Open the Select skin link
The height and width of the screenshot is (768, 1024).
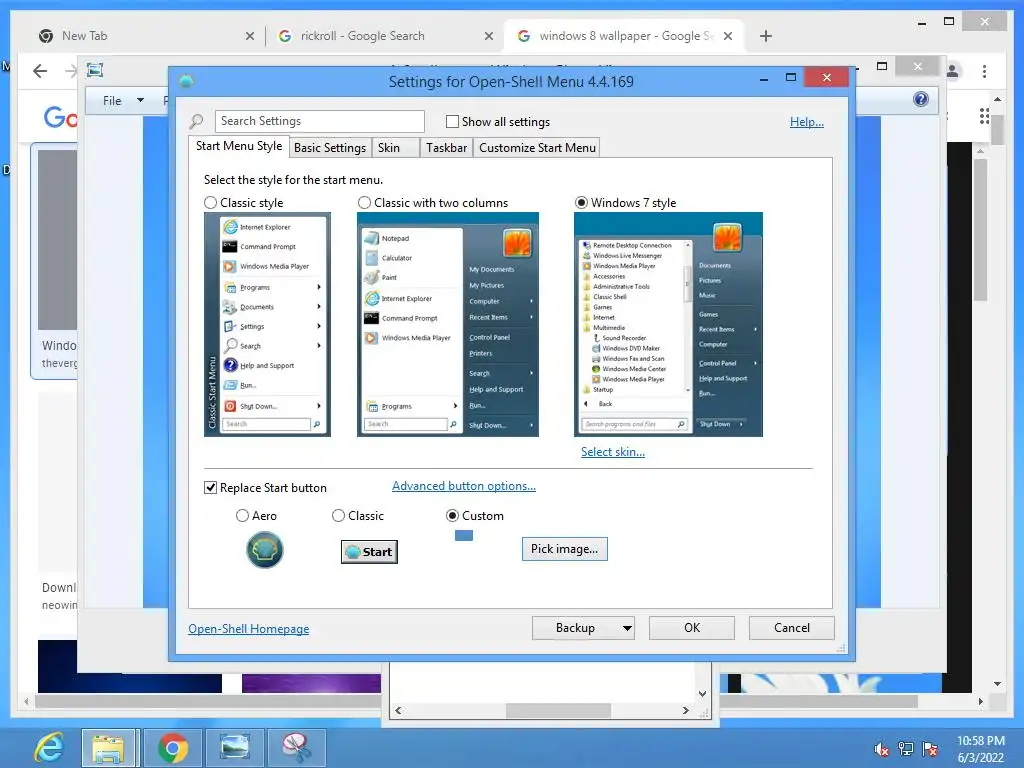[613, 452]
